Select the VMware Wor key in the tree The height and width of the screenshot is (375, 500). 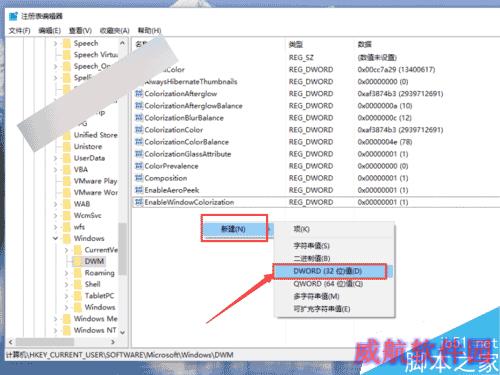click(x=96, y=193)
